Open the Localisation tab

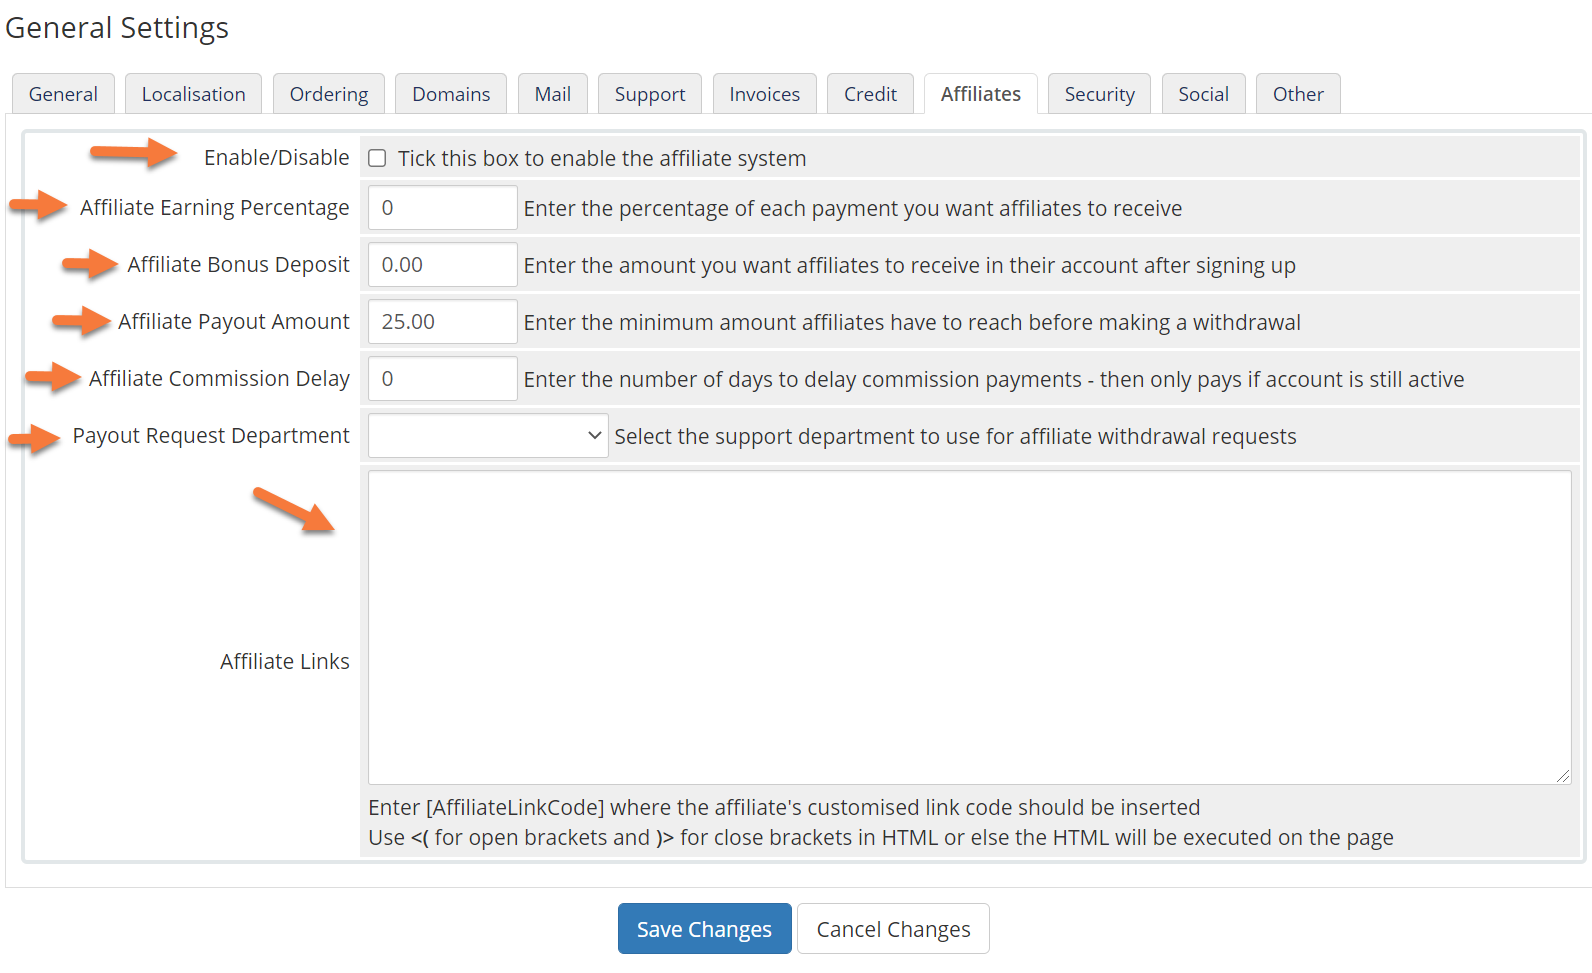[193, 94]
